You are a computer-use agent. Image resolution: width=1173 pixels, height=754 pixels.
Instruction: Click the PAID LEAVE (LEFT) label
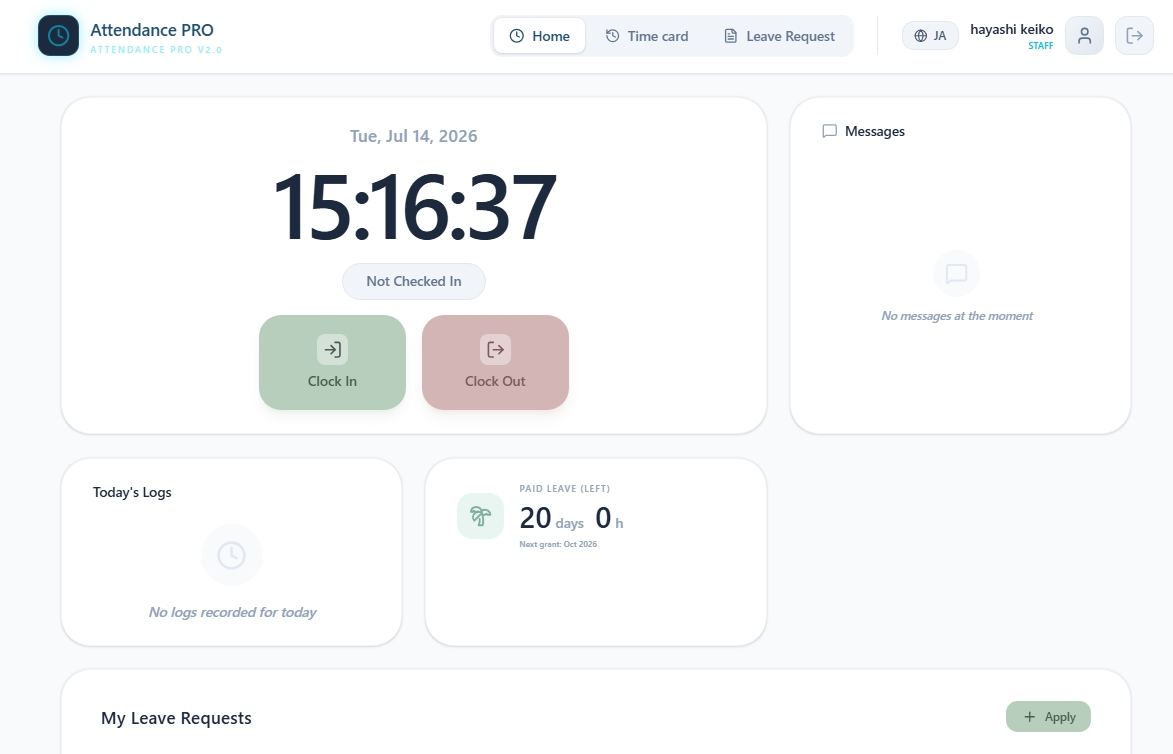[565, 488]
